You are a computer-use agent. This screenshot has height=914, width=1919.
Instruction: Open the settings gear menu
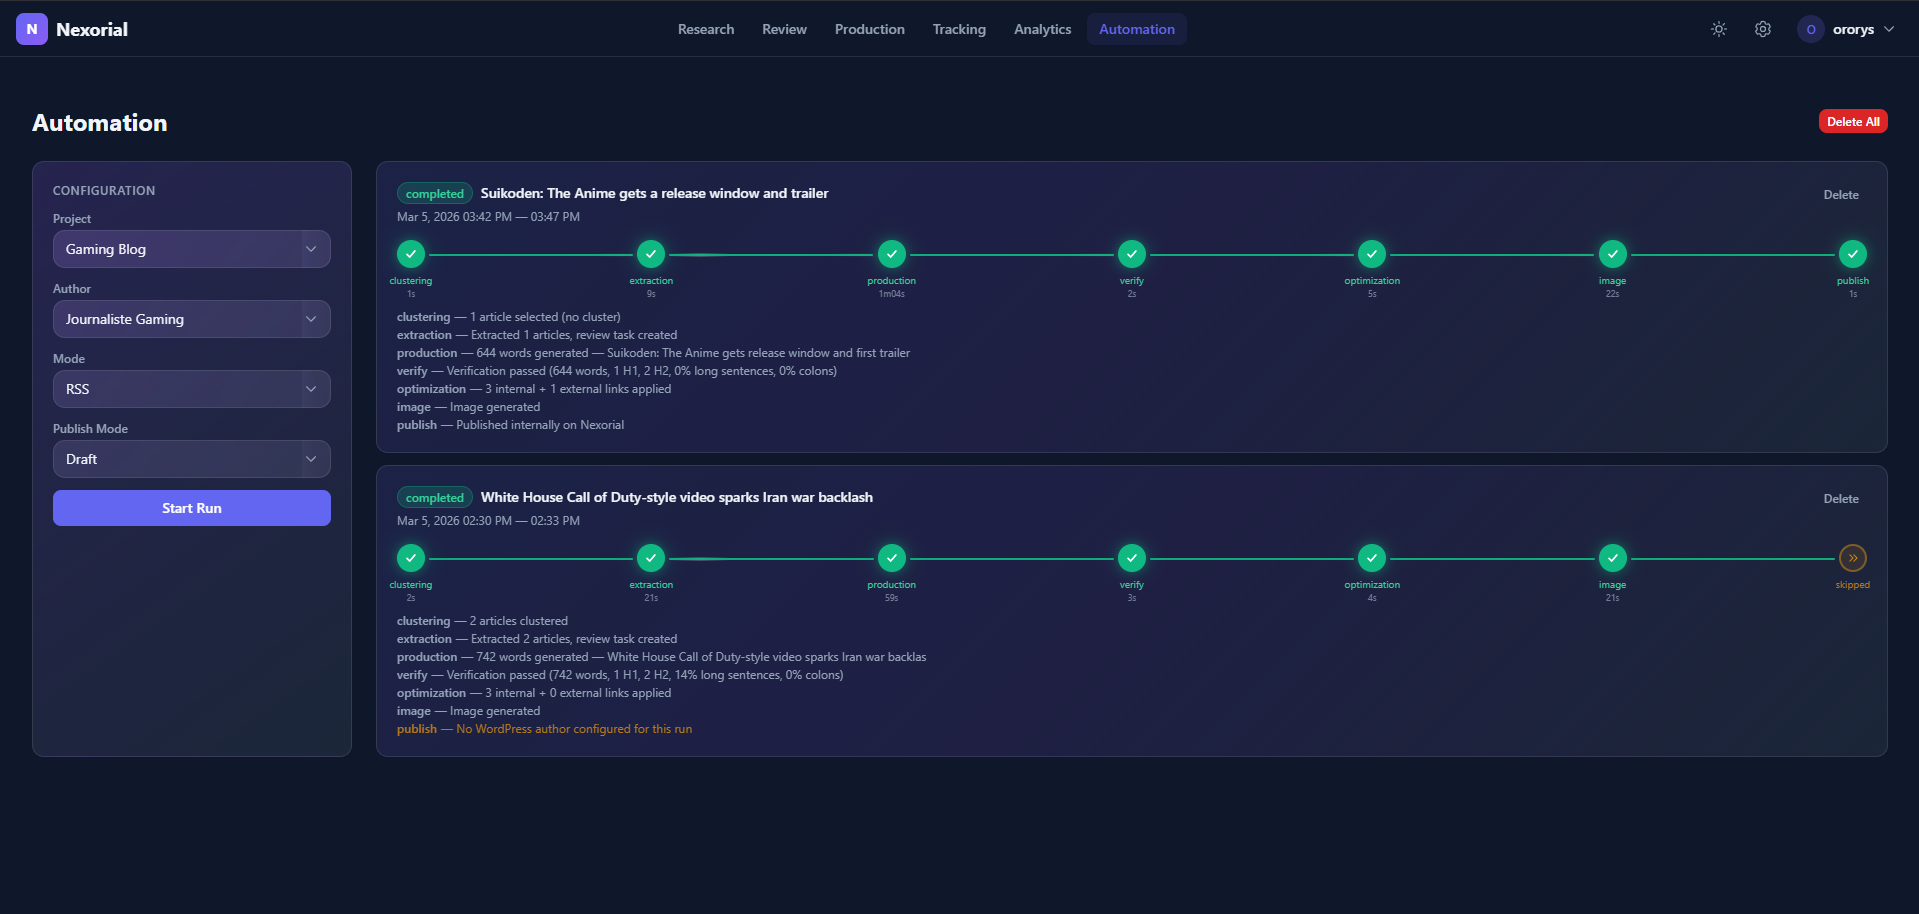[x=1762, y=29]
